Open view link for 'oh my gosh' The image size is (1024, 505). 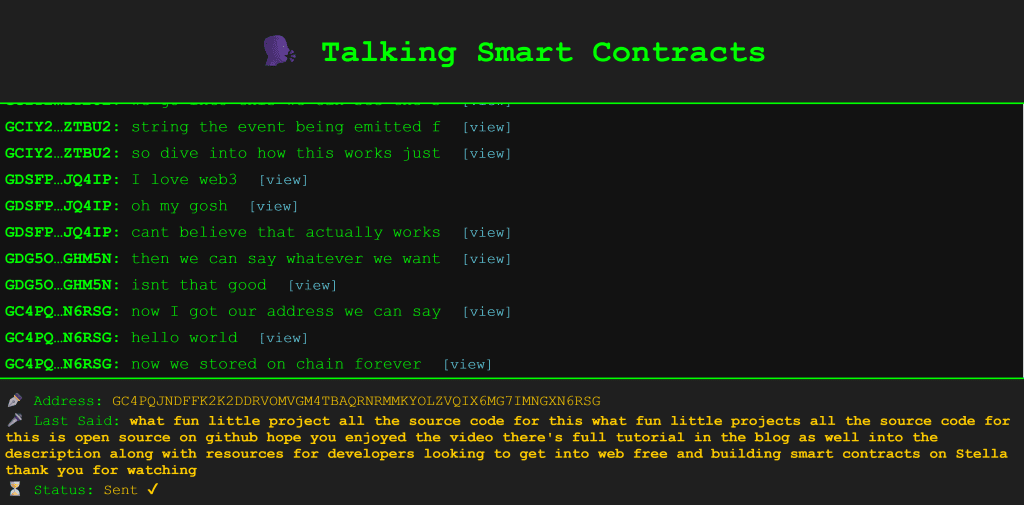[x=274, y=206]
